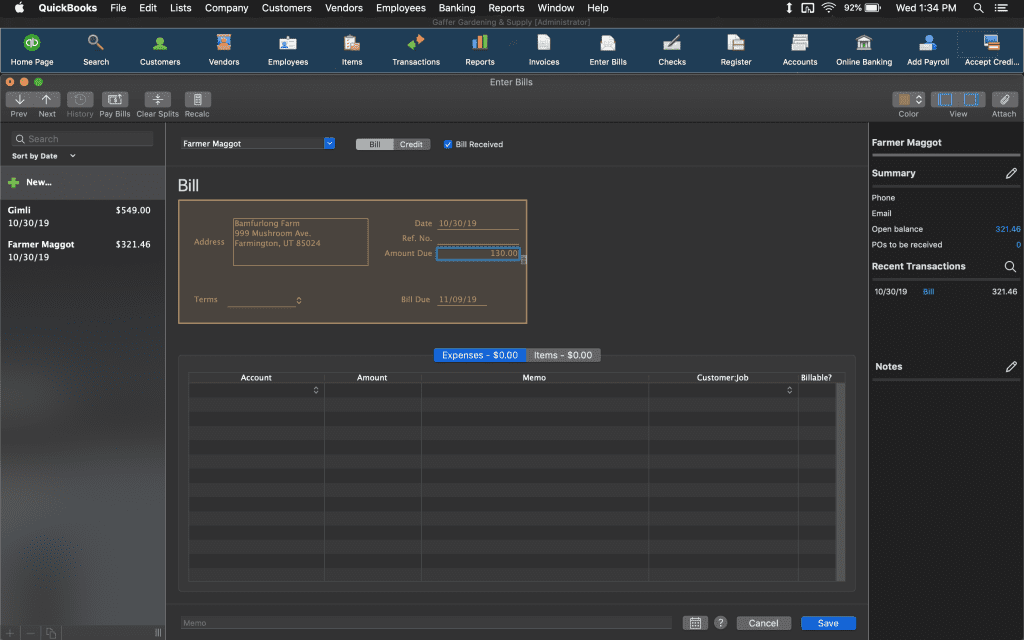Open the Color picker dropdown
The width and height of the screenshot is (1024, 640).
(908, 99)
